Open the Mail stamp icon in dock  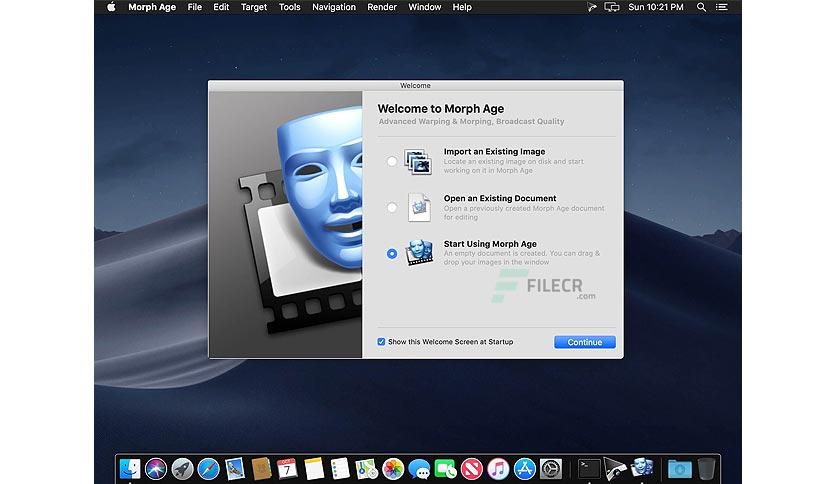[x=235, y=469]
